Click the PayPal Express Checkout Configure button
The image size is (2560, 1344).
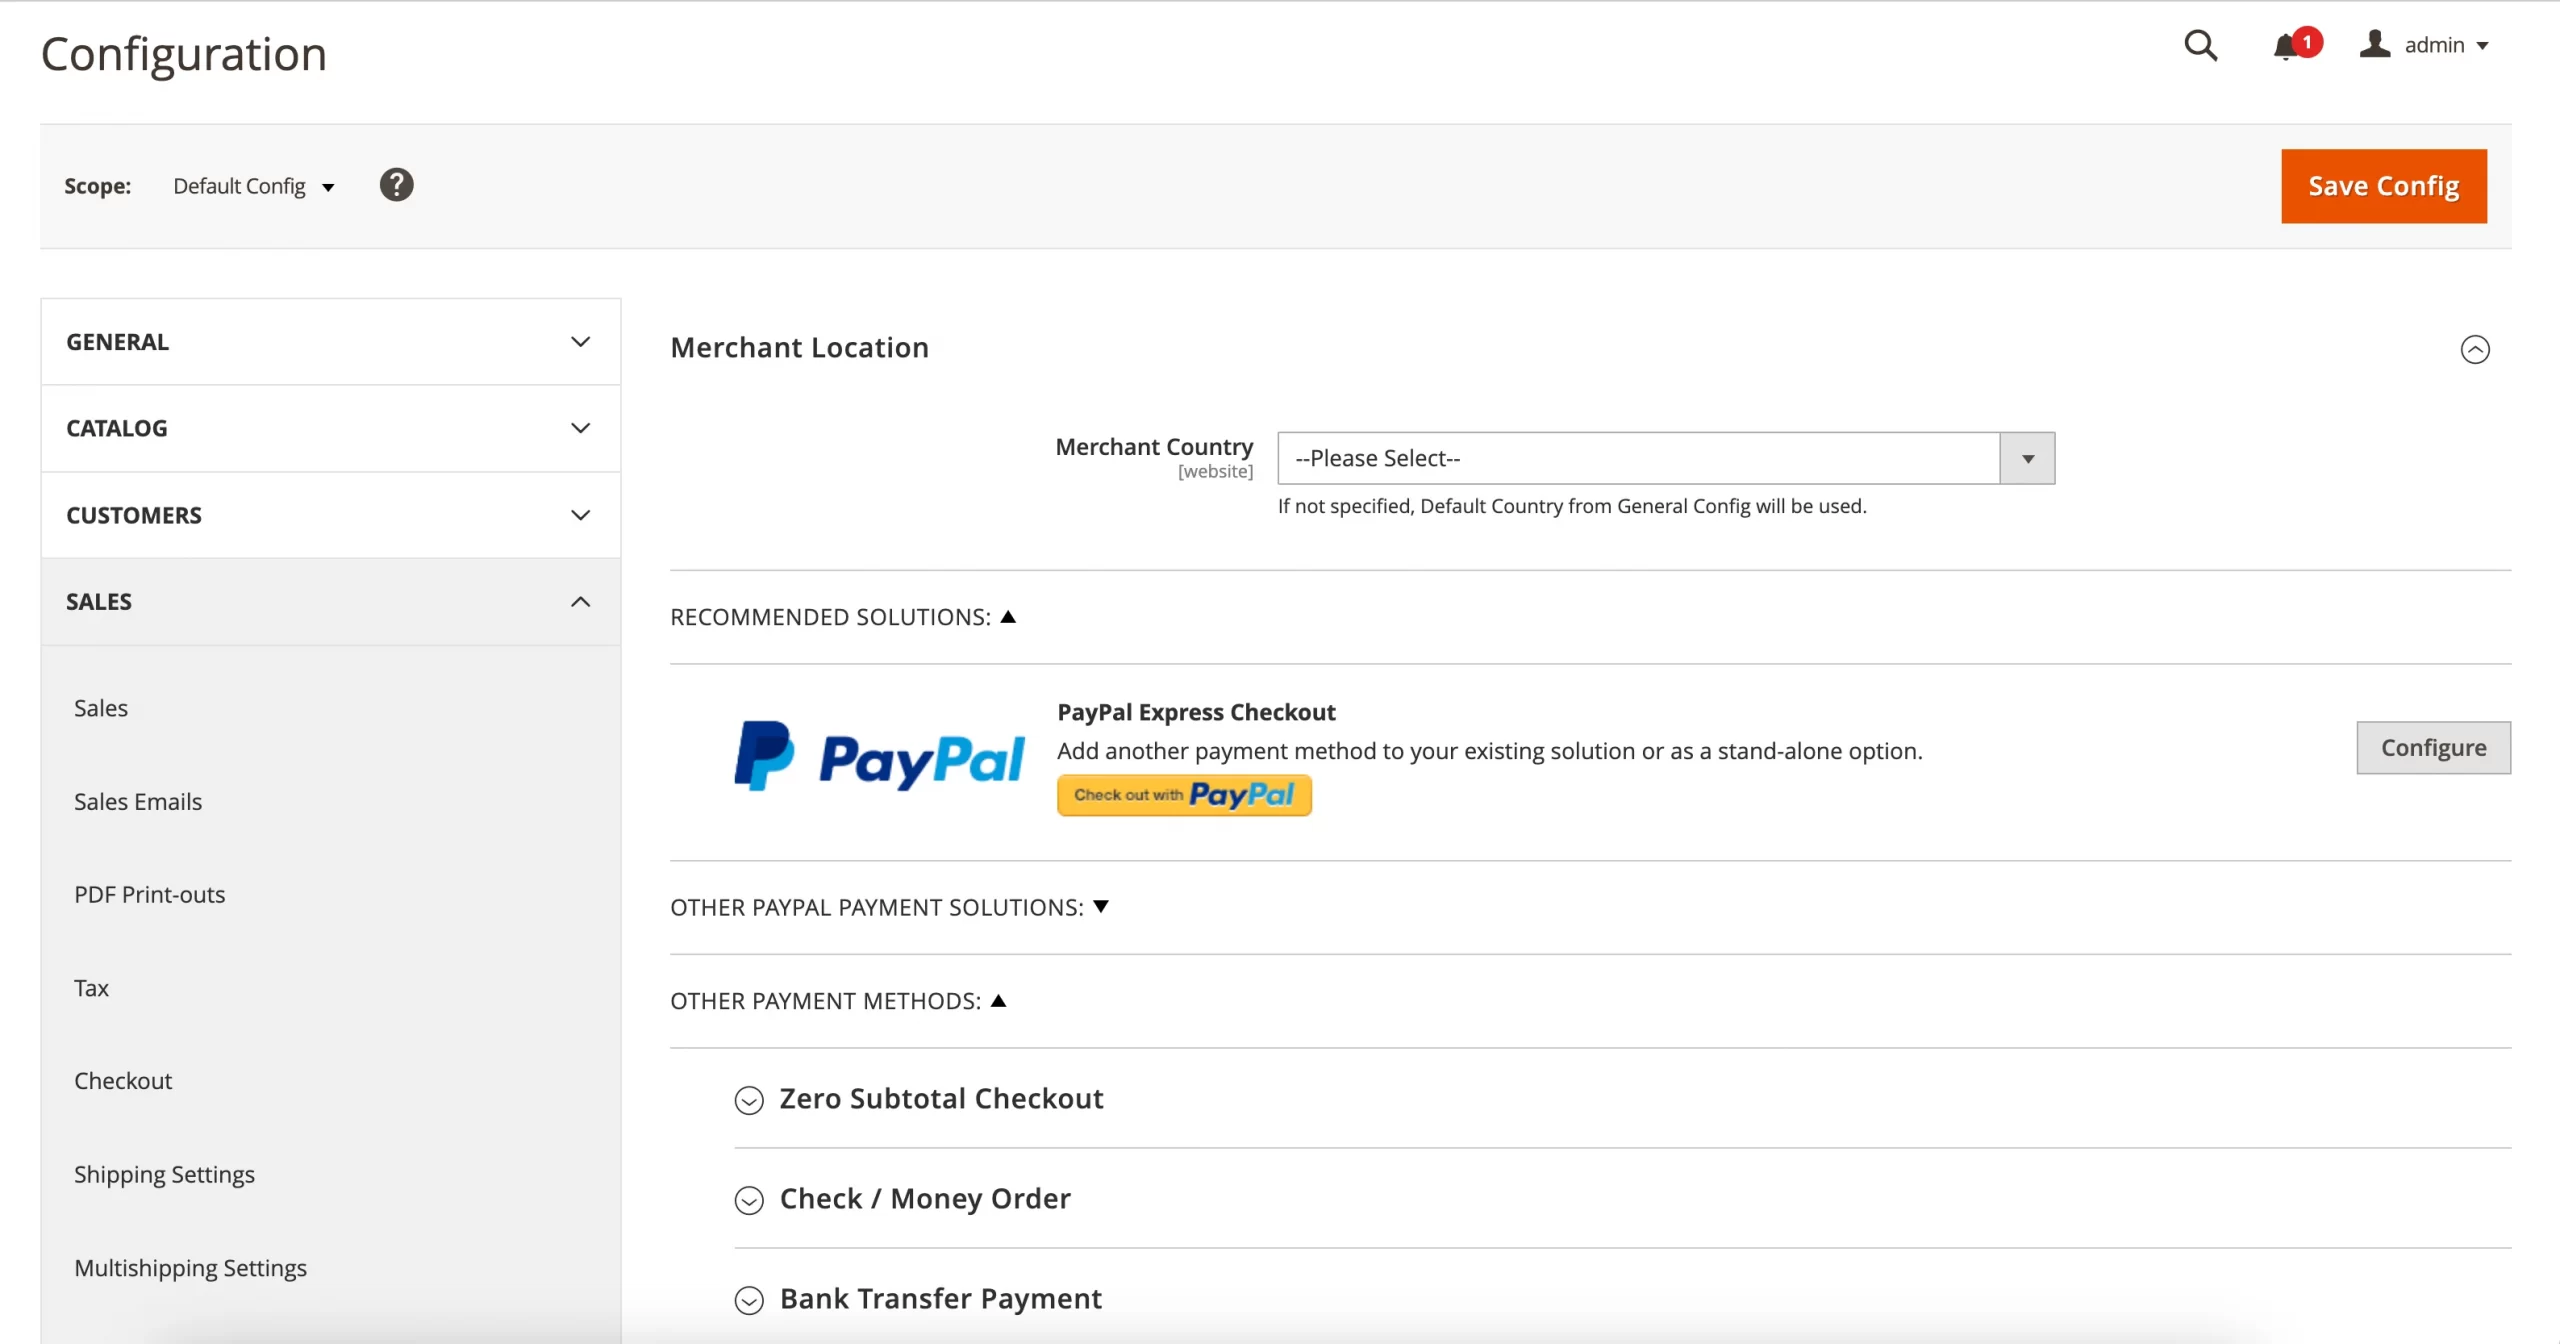pyautogui.click(x=2431, y=746)
